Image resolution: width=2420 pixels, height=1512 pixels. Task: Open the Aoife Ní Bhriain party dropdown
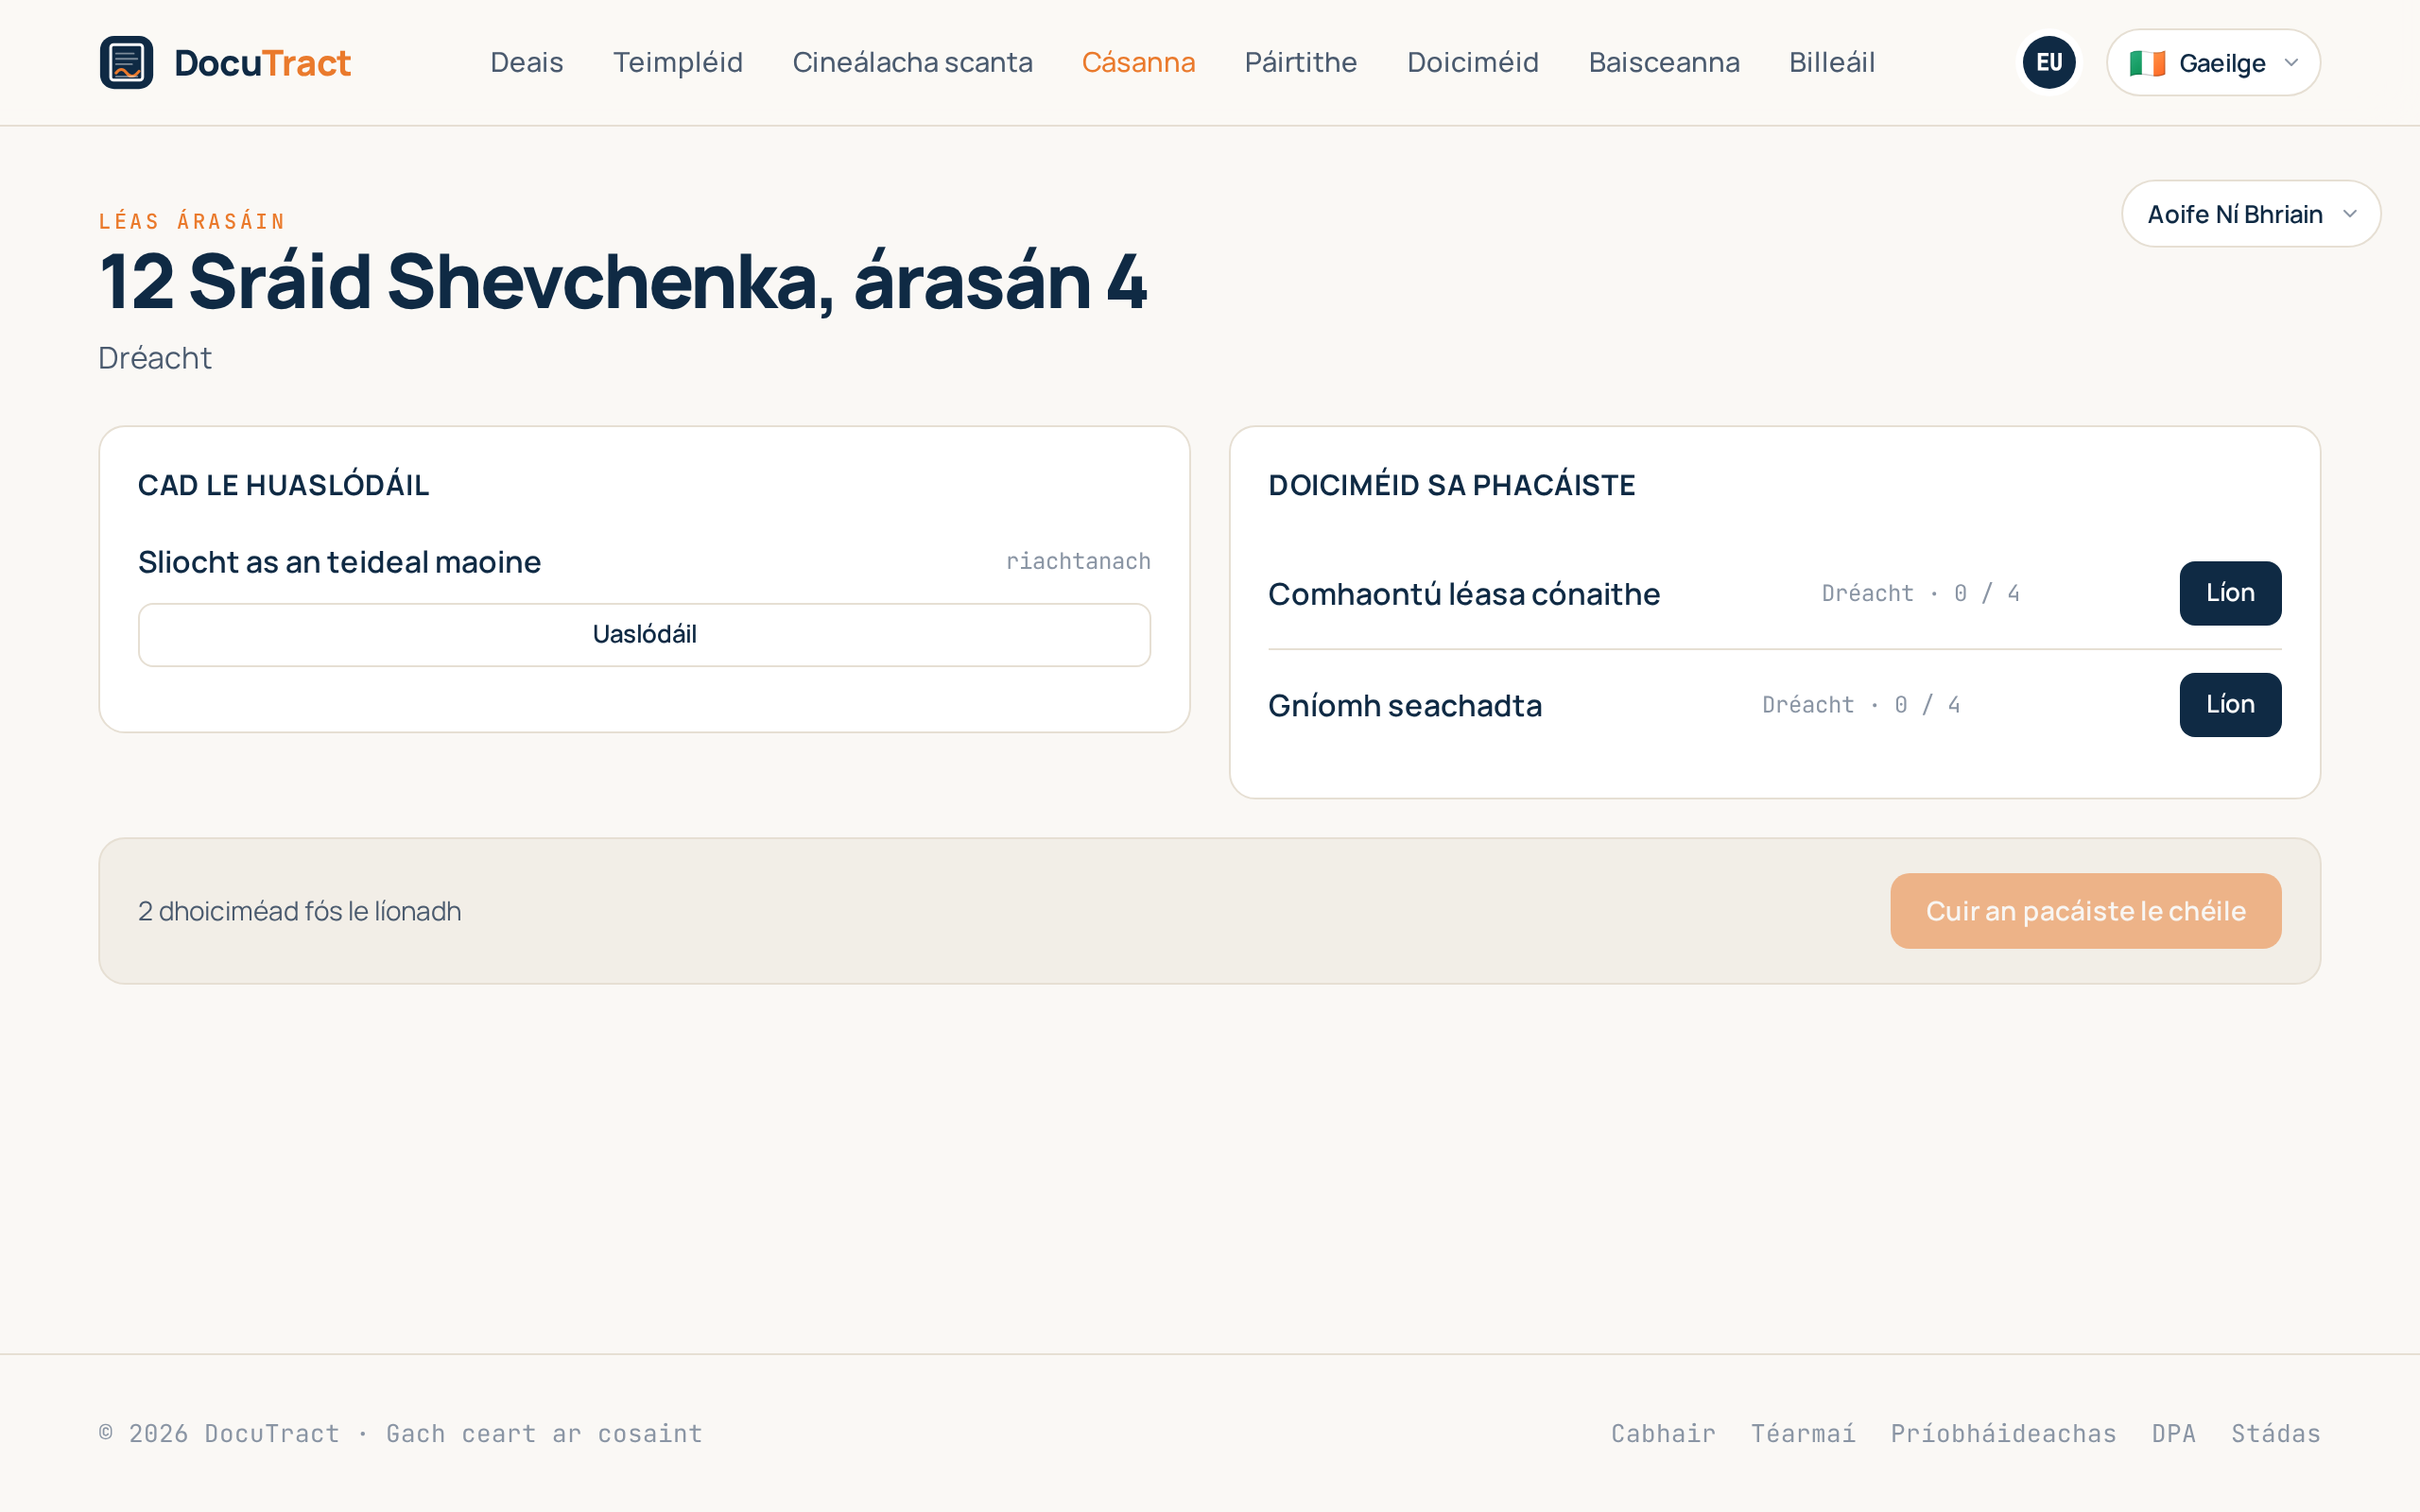point(2251,214)
